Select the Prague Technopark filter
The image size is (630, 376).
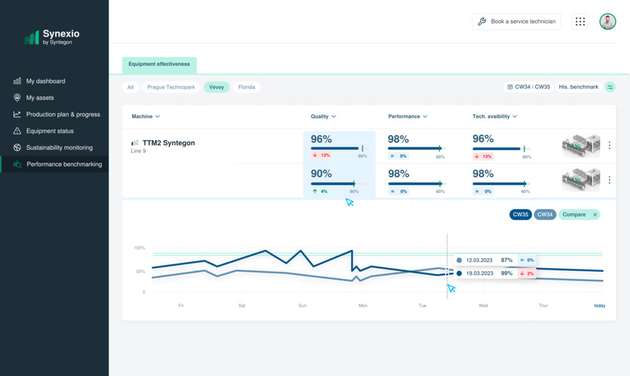tap(171, 87)
